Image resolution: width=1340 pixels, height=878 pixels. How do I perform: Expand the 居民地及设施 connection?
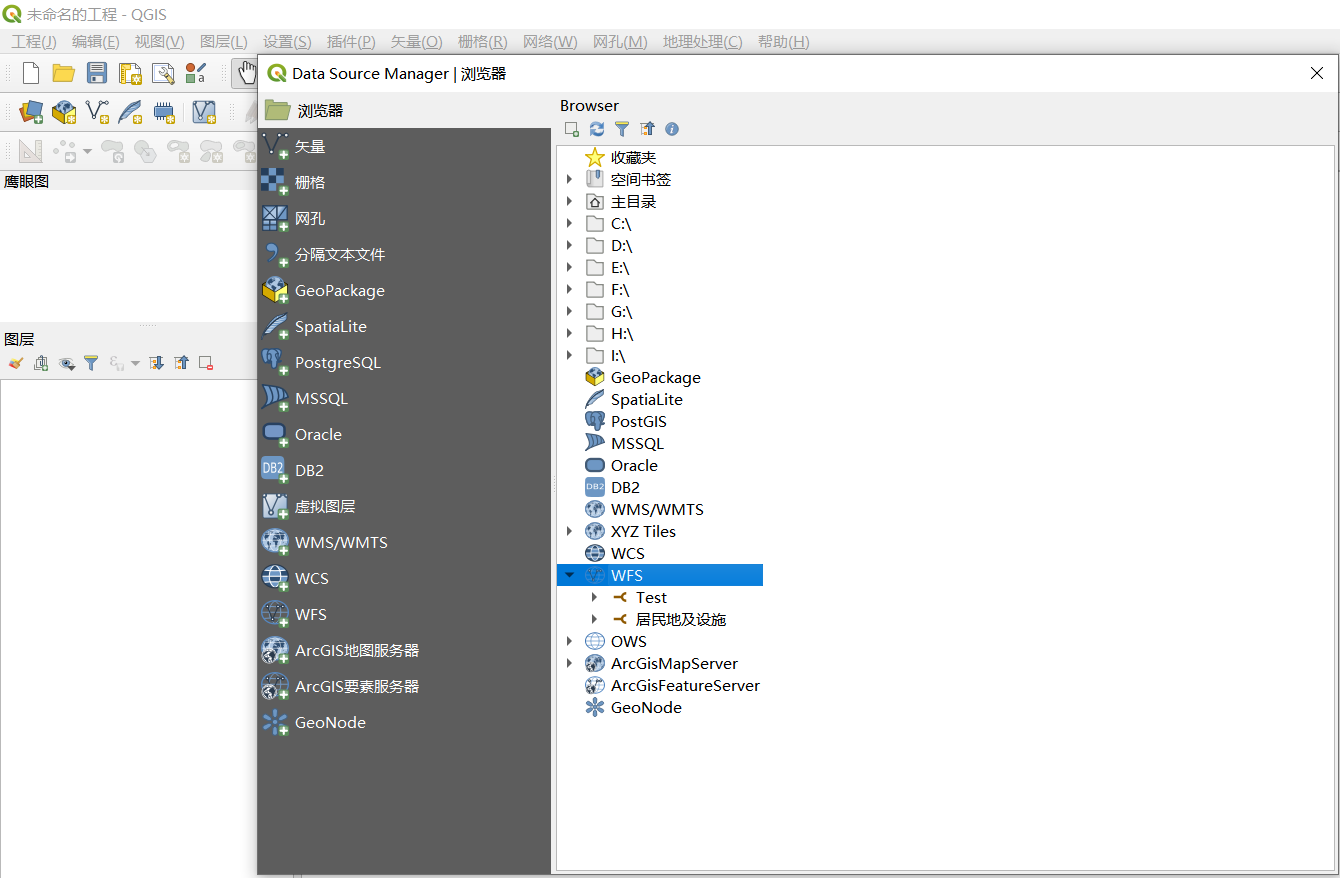(x=595, y=619)
